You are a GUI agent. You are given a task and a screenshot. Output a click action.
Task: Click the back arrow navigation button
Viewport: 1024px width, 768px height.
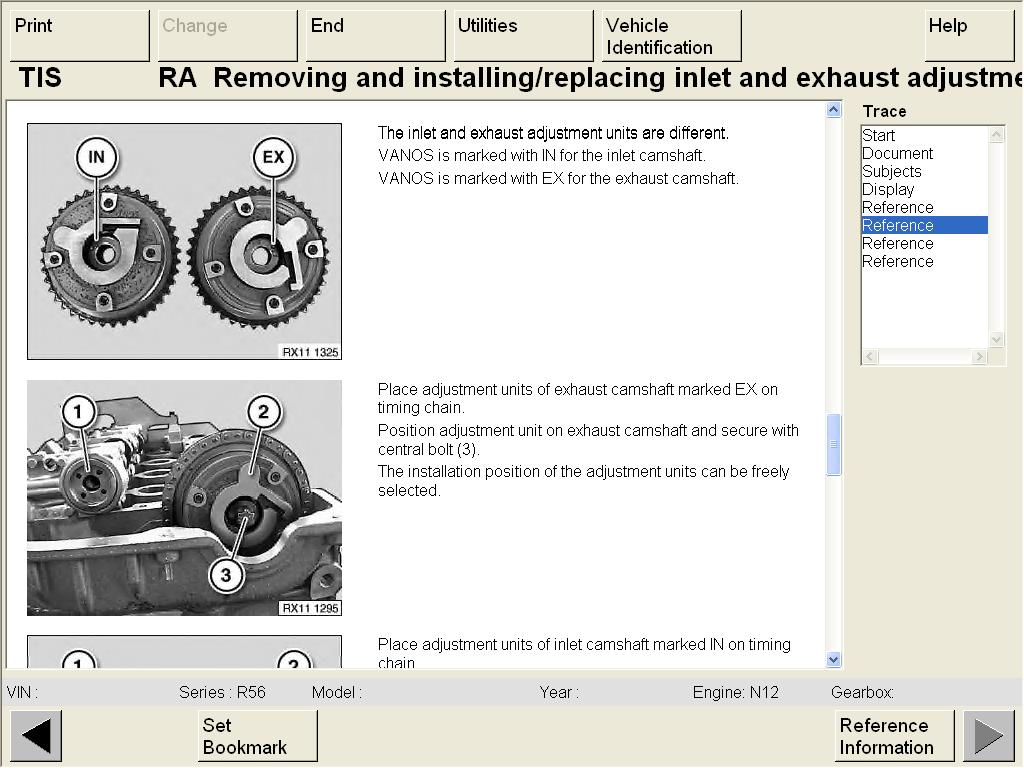click(36, 736)
